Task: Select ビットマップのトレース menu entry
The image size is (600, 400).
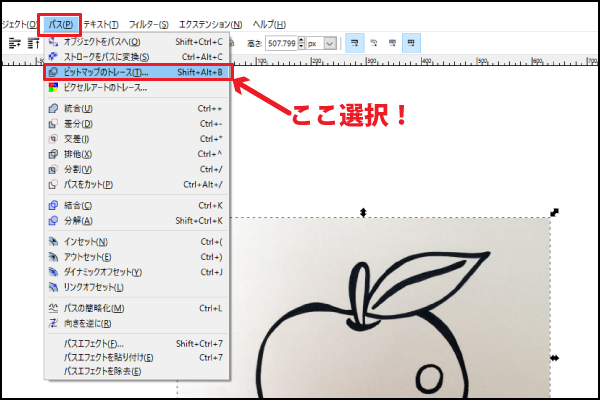Action: [105, 73]
